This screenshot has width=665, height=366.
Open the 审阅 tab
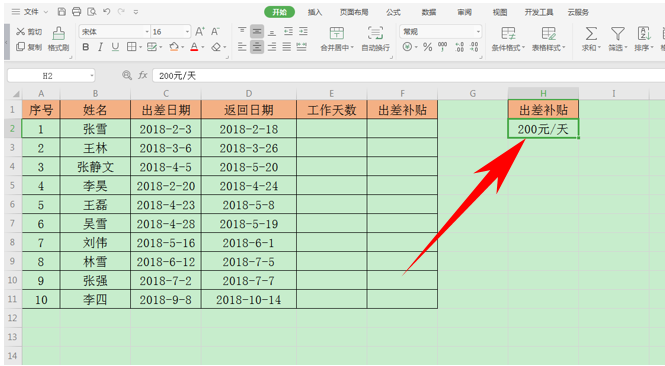464,12
